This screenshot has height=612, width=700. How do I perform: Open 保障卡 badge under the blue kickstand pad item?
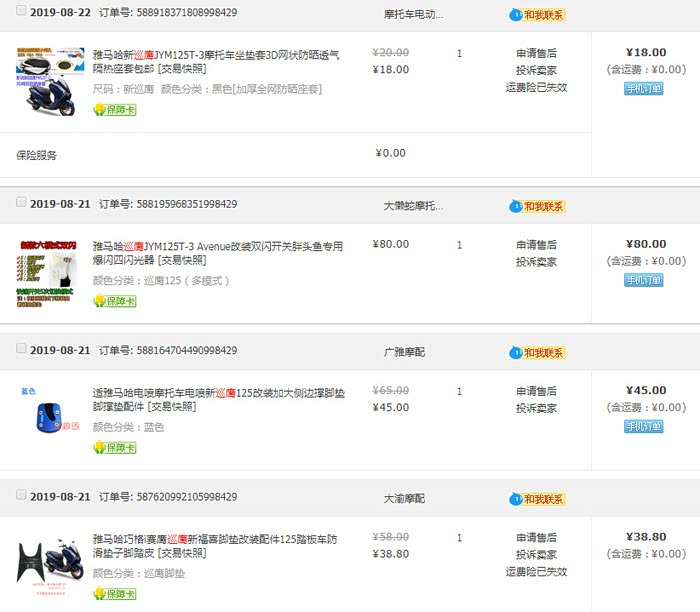115,447
